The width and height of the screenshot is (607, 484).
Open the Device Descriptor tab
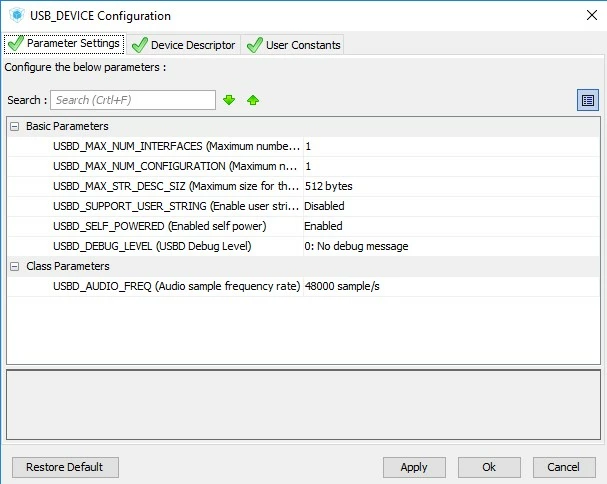183,45
